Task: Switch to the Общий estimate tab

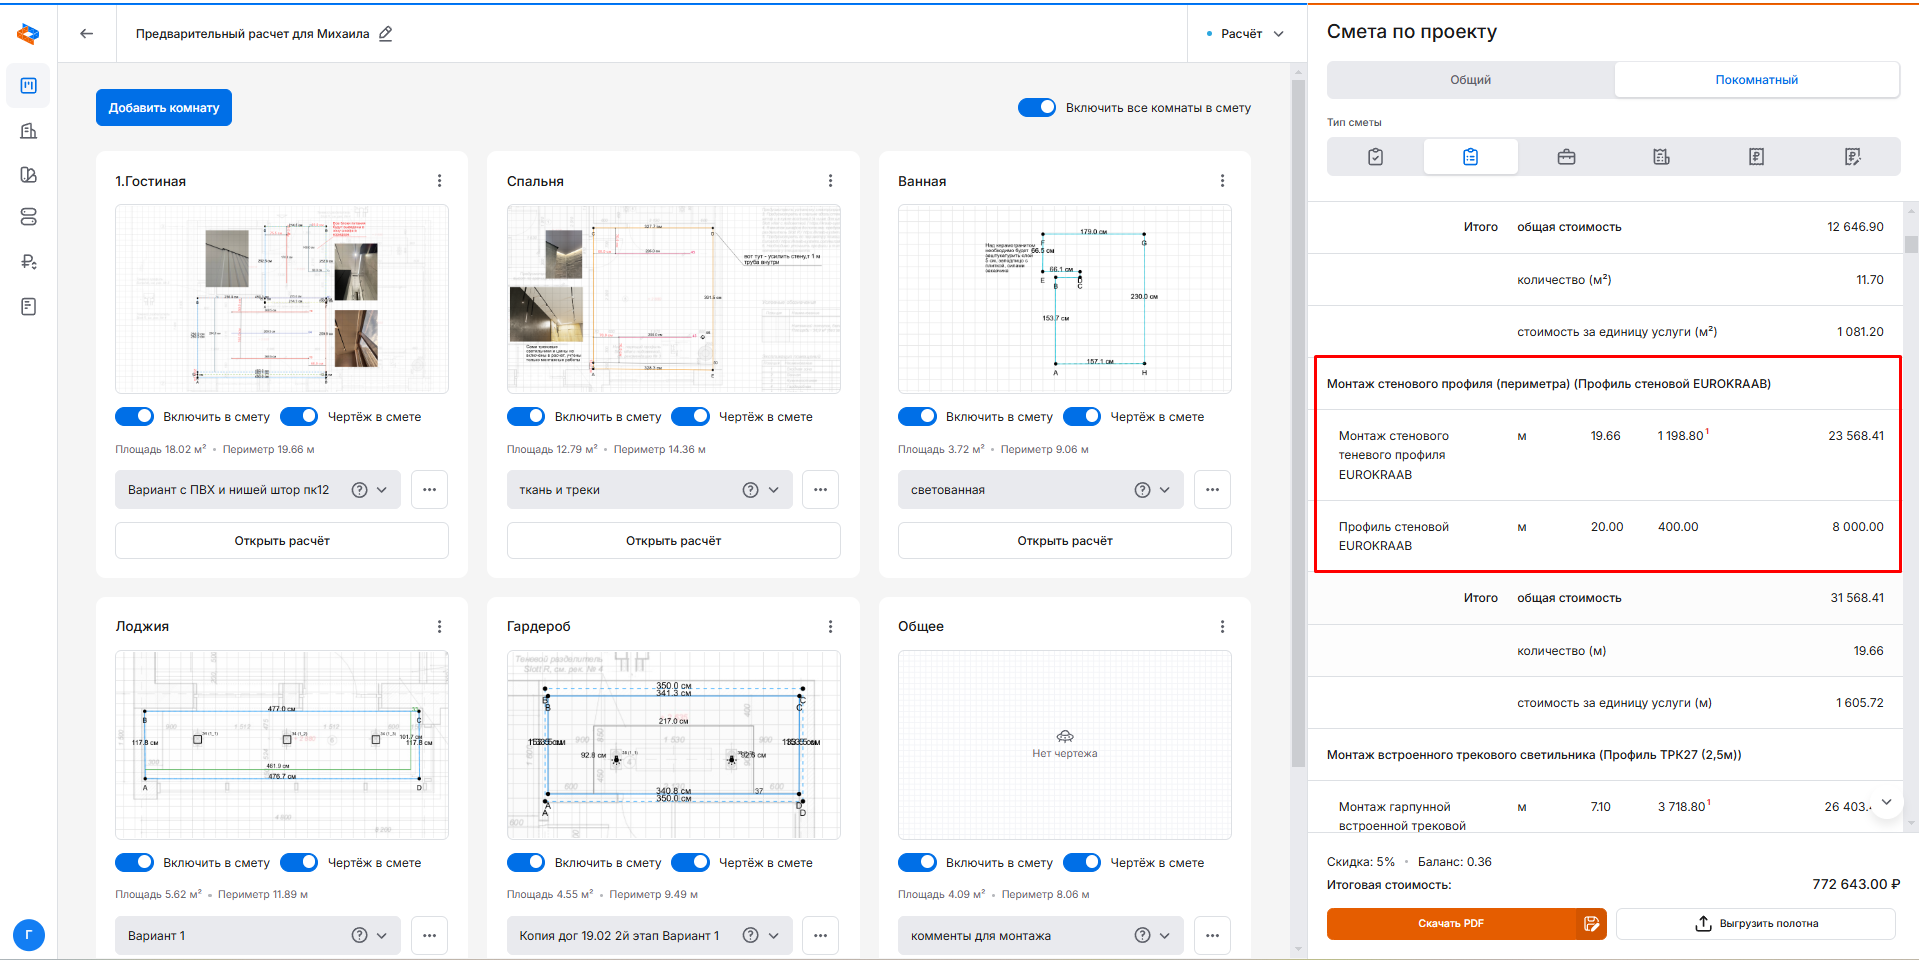Action: coord(1470,80)
